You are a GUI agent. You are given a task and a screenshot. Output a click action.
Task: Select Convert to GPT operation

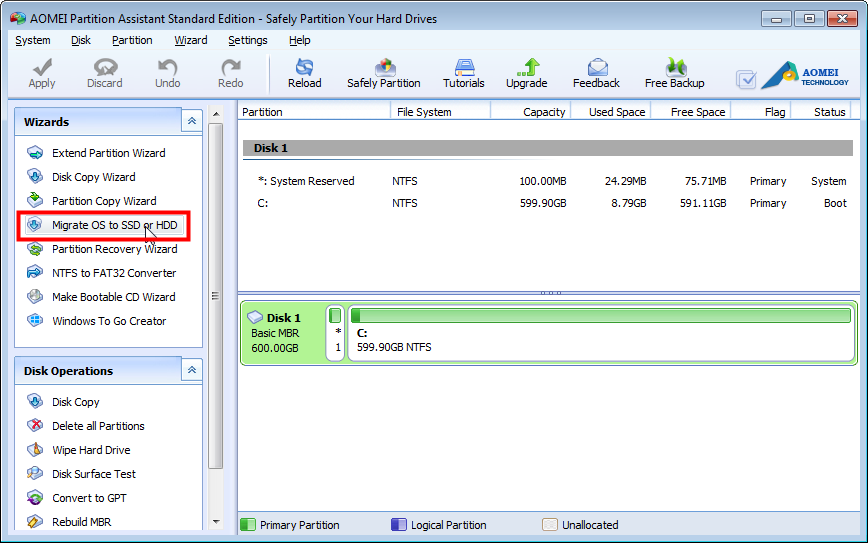click(x=89, y=498)
